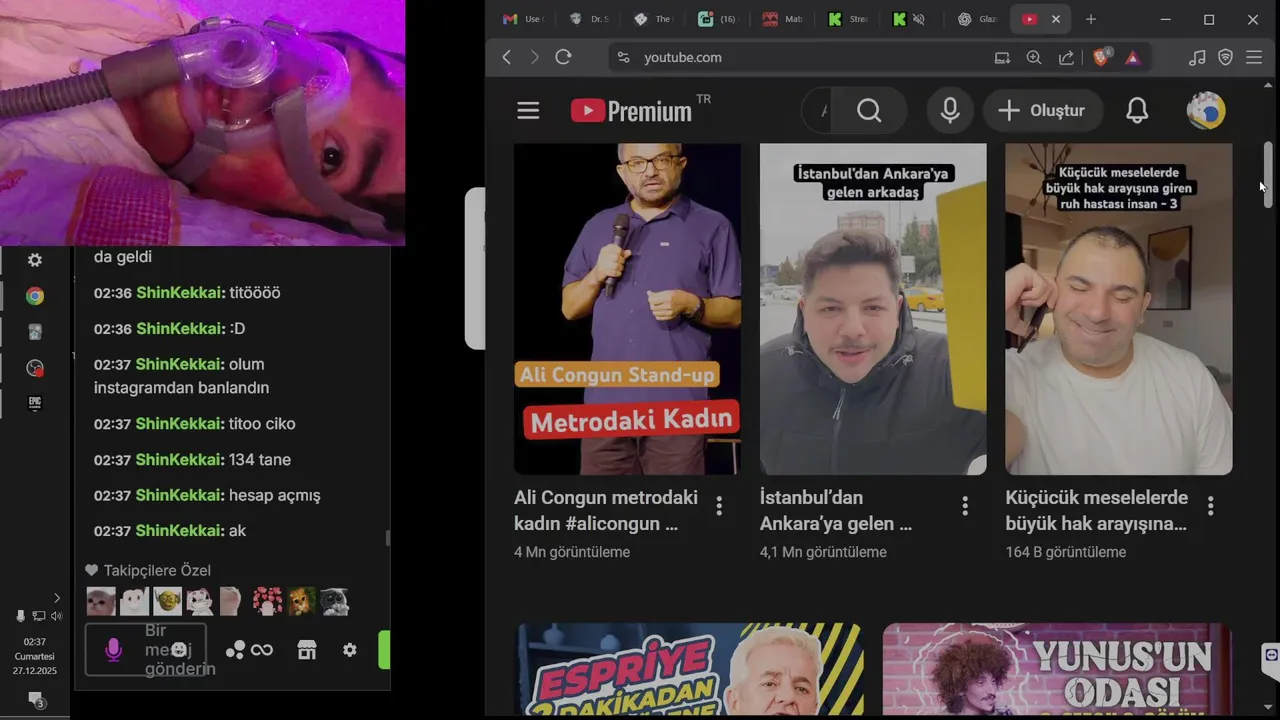Select the first cat emote under Takipçilere Özel
1280x720 pixels.
pyautogui.click(x=101, y=601)
